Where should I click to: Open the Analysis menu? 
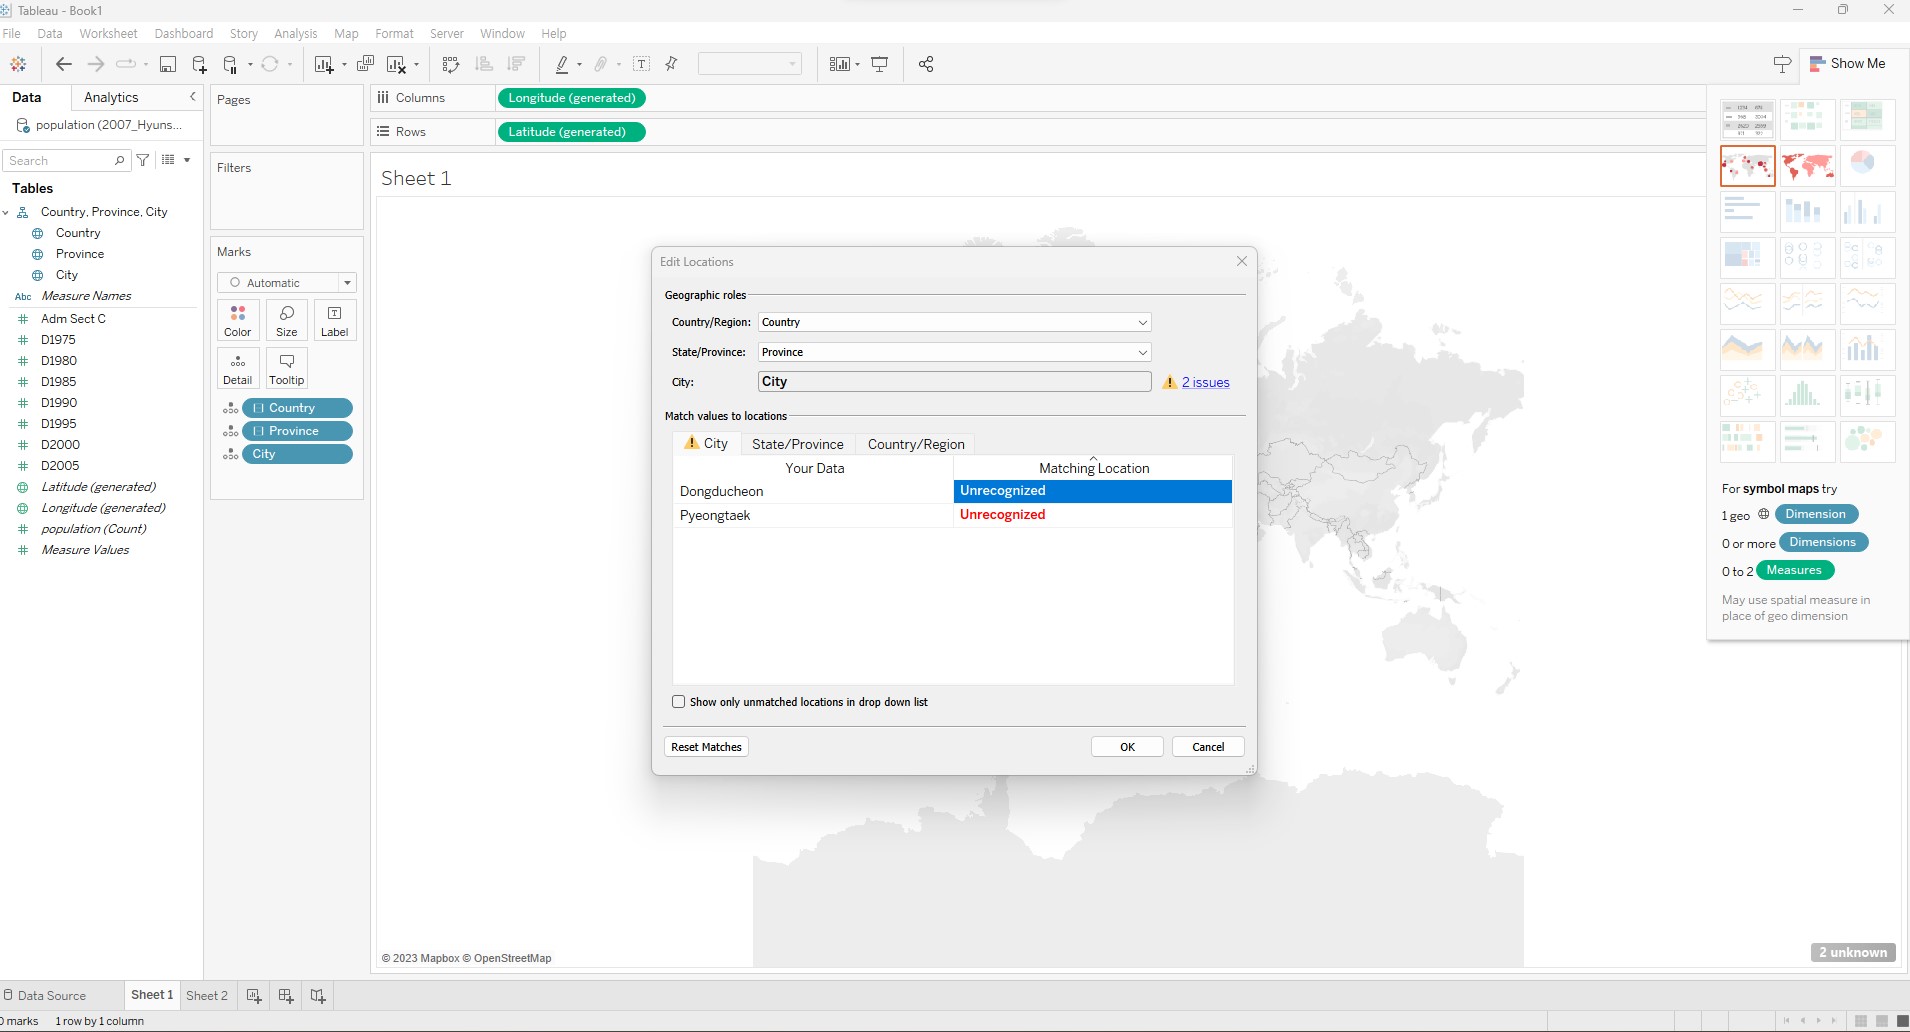(x=295, y=33)
